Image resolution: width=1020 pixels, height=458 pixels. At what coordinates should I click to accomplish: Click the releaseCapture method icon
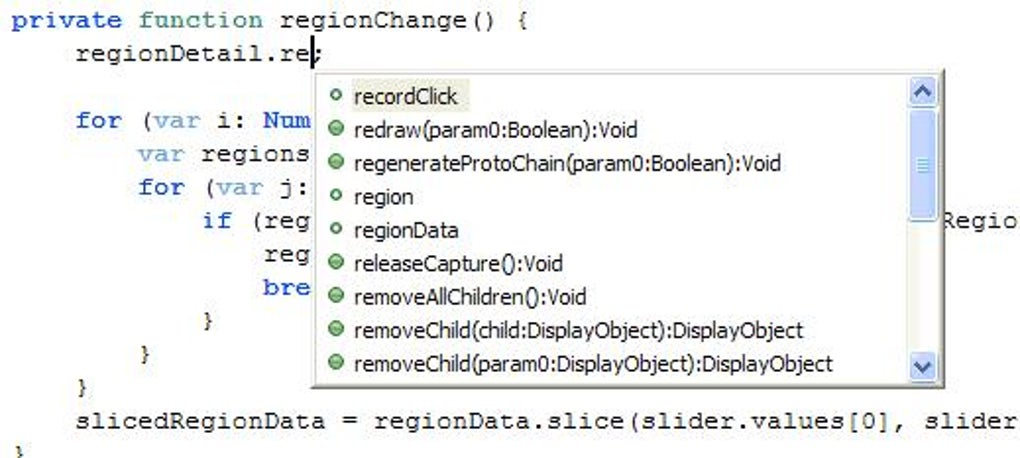336,264
